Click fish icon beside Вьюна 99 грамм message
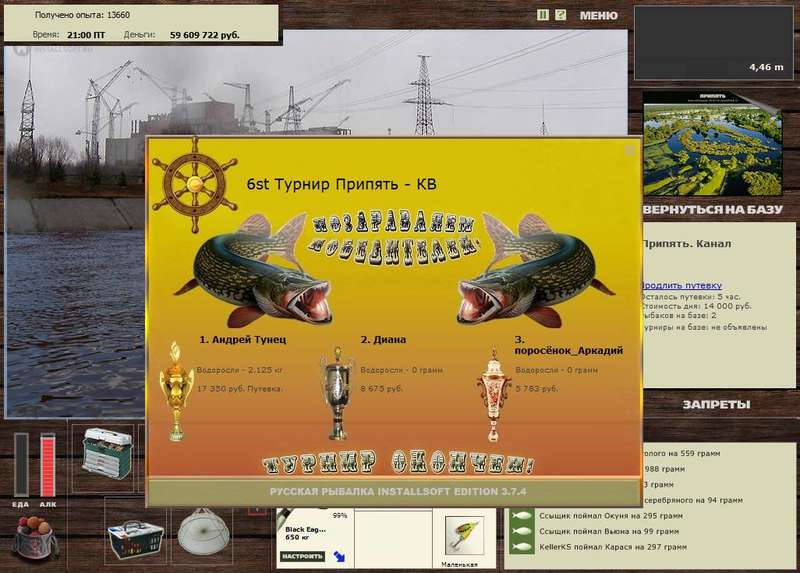Screen dimensions: 800x573 (x=521, y=531)
